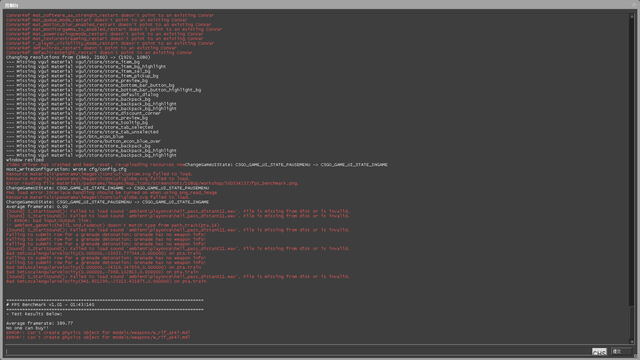Image resolution: width=640 pixels, height=360 pixels.
Task: Click the 'Average framerate: 0.00' line
Action: click(37, 207)
